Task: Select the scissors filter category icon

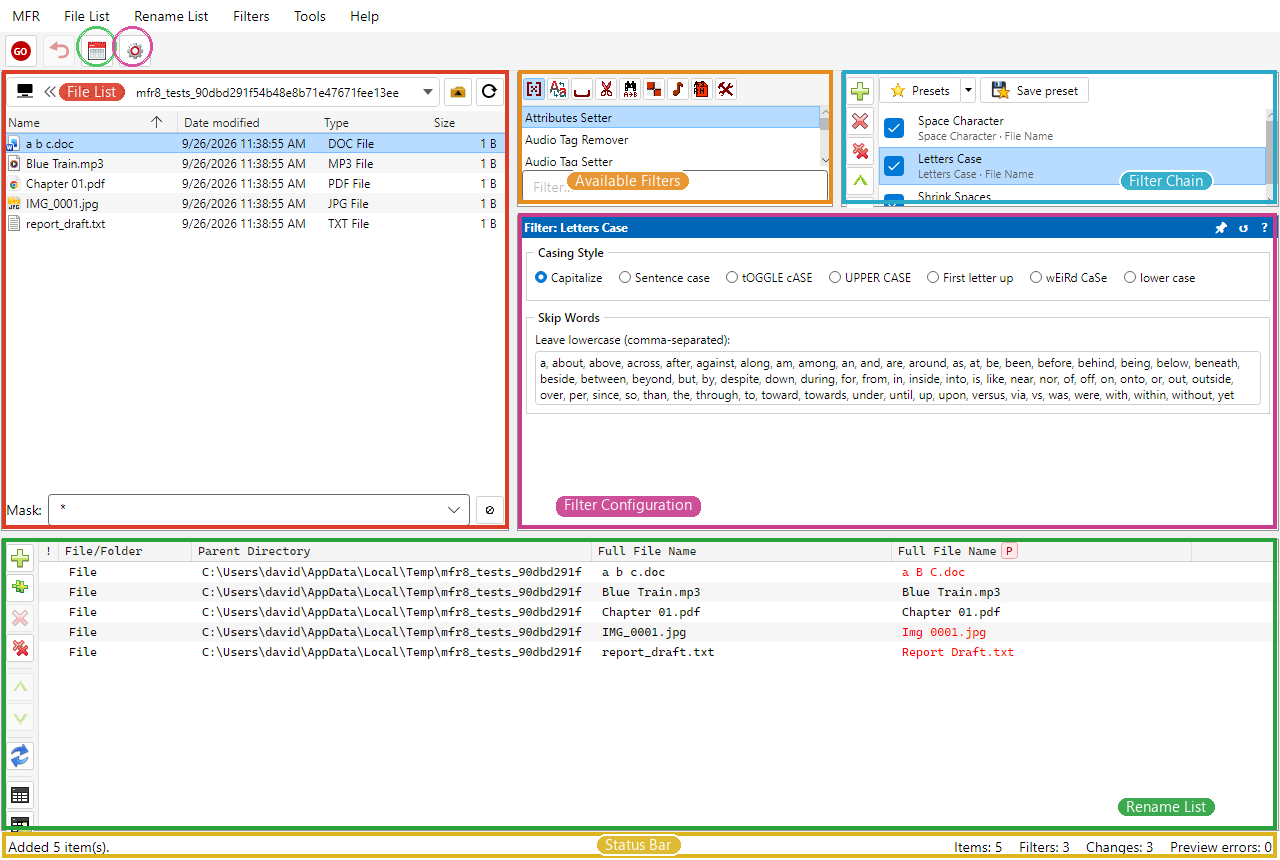Action: [x=606, y=89]
